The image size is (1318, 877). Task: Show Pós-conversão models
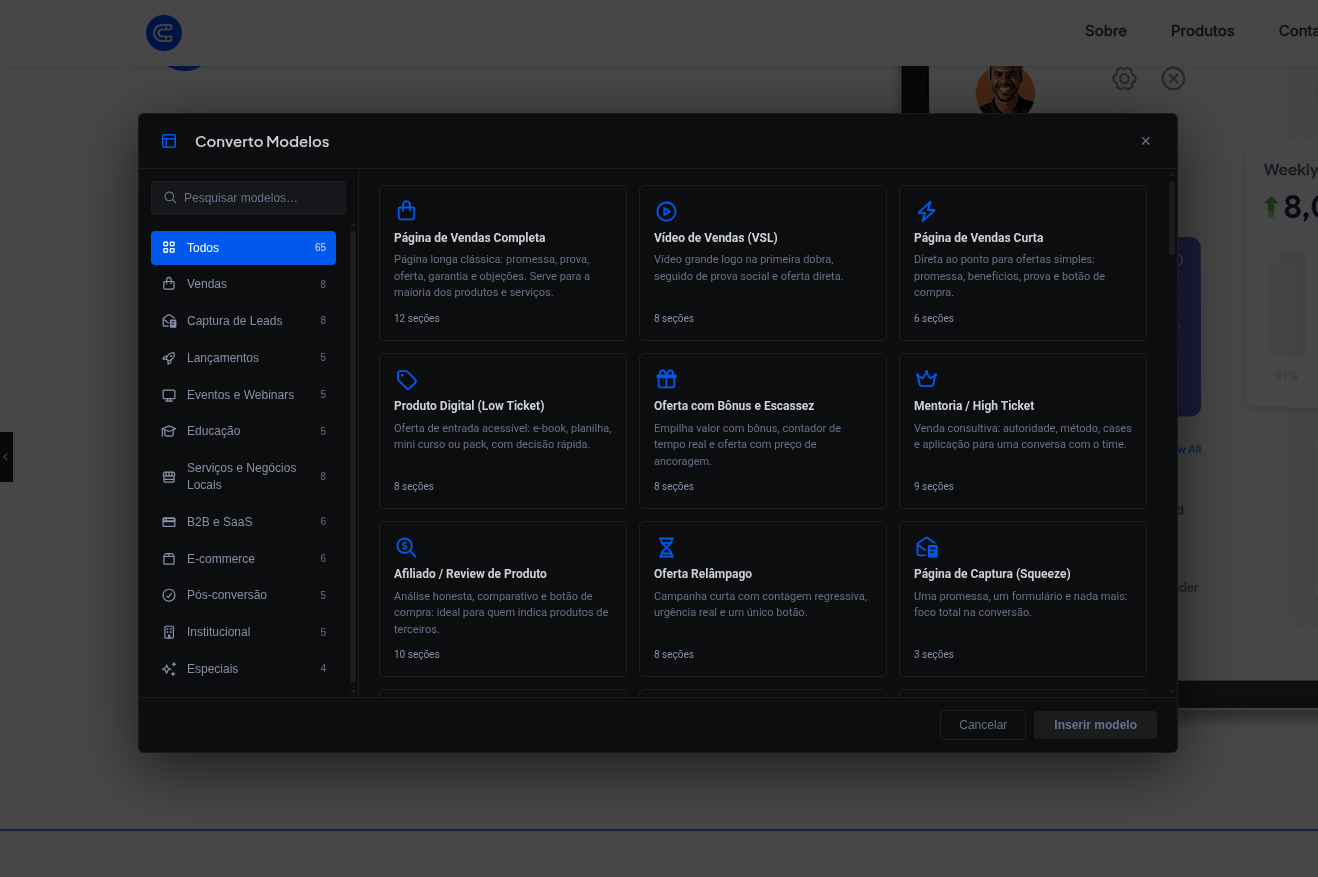point(243,595)
